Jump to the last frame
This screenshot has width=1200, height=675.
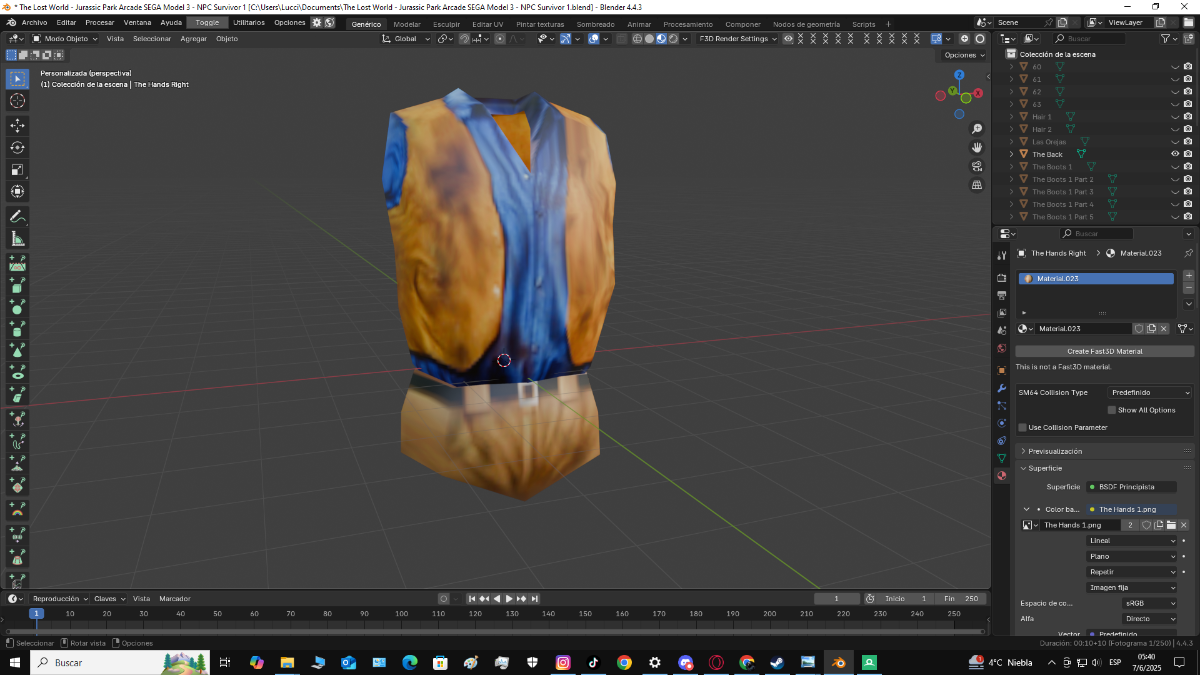tap(536, 598)
